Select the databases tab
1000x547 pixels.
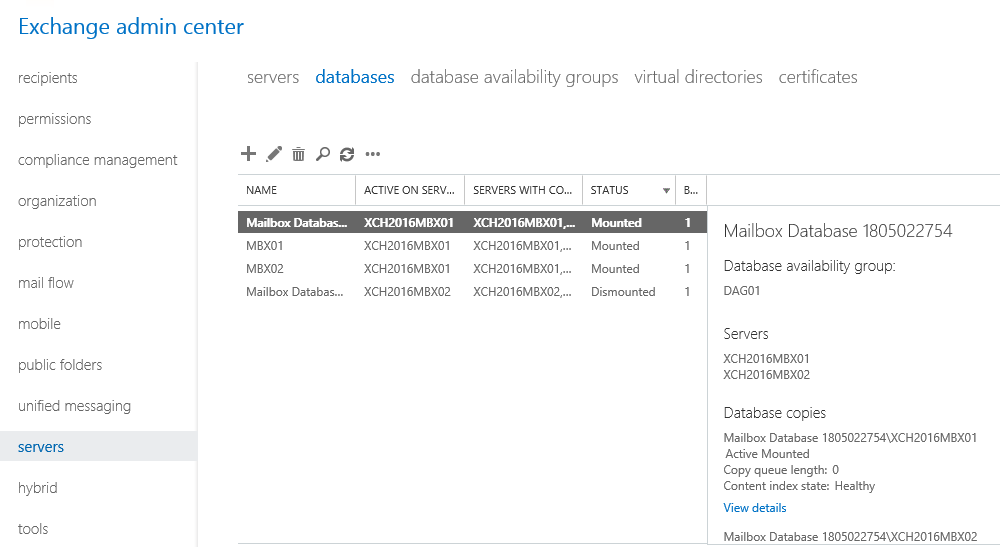point(355,77)
